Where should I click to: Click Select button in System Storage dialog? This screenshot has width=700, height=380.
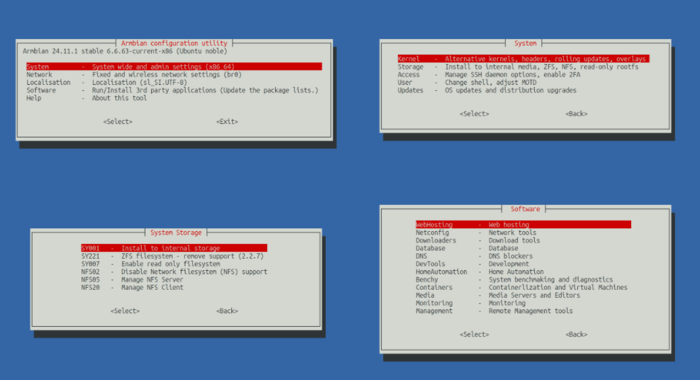pyautogui.click(x=125, y=311)
